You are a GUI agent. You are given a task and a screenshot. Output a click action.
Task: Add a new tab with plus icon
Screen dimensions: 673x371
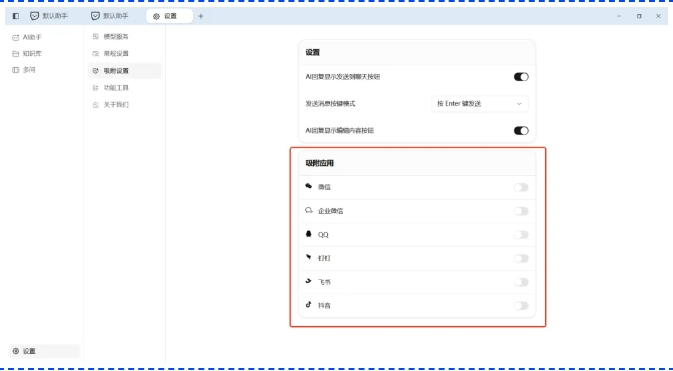pos(200,16)
